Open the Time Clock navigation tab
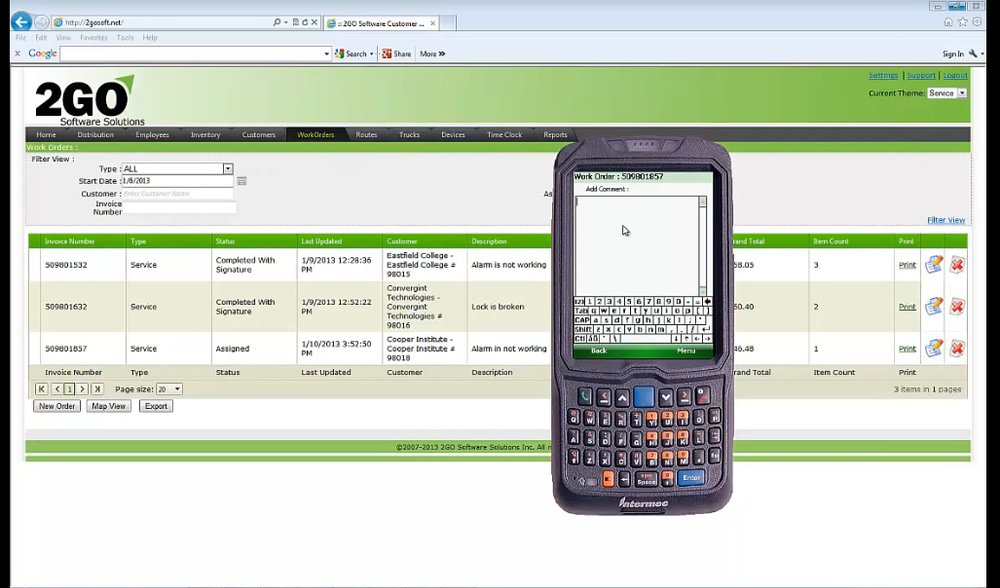 click(x=504, y=135)
